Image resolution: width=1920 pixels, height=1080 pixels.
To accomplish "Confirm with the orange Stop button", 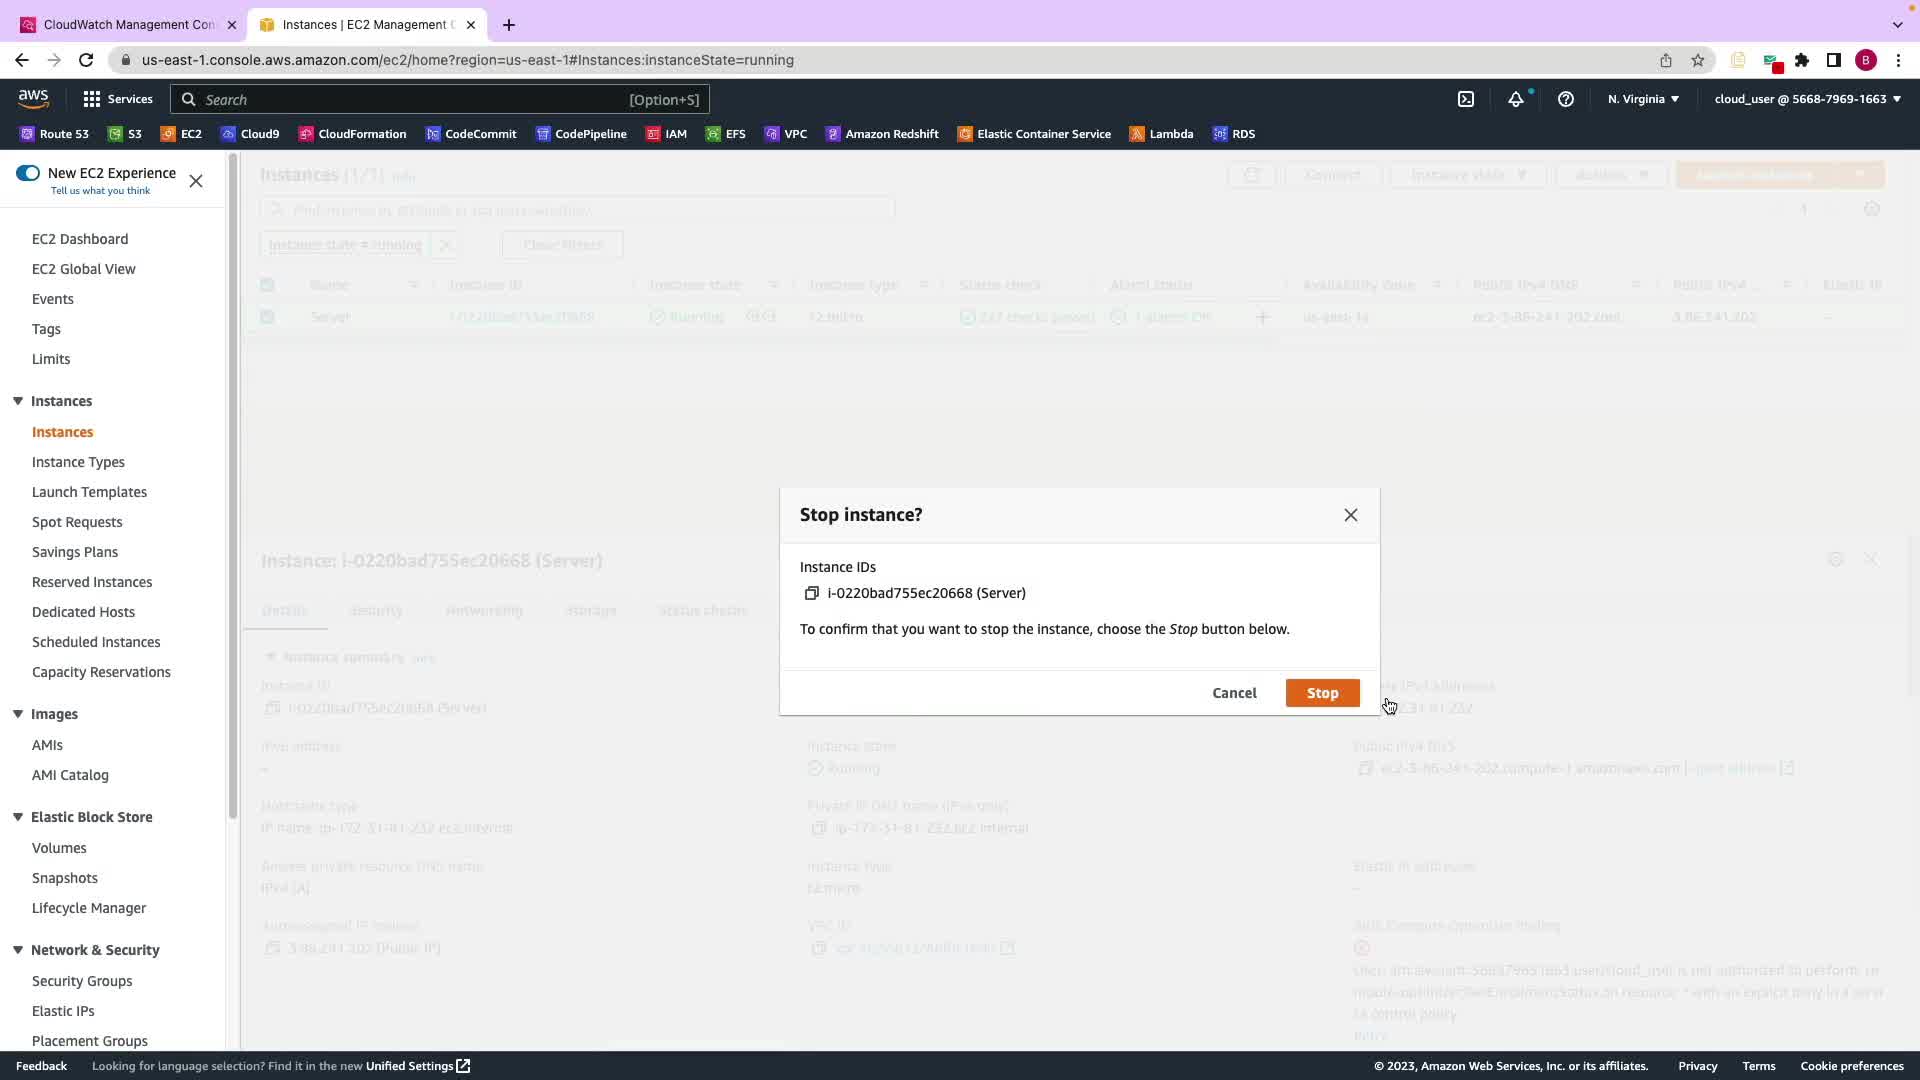I will [1322, 693].
